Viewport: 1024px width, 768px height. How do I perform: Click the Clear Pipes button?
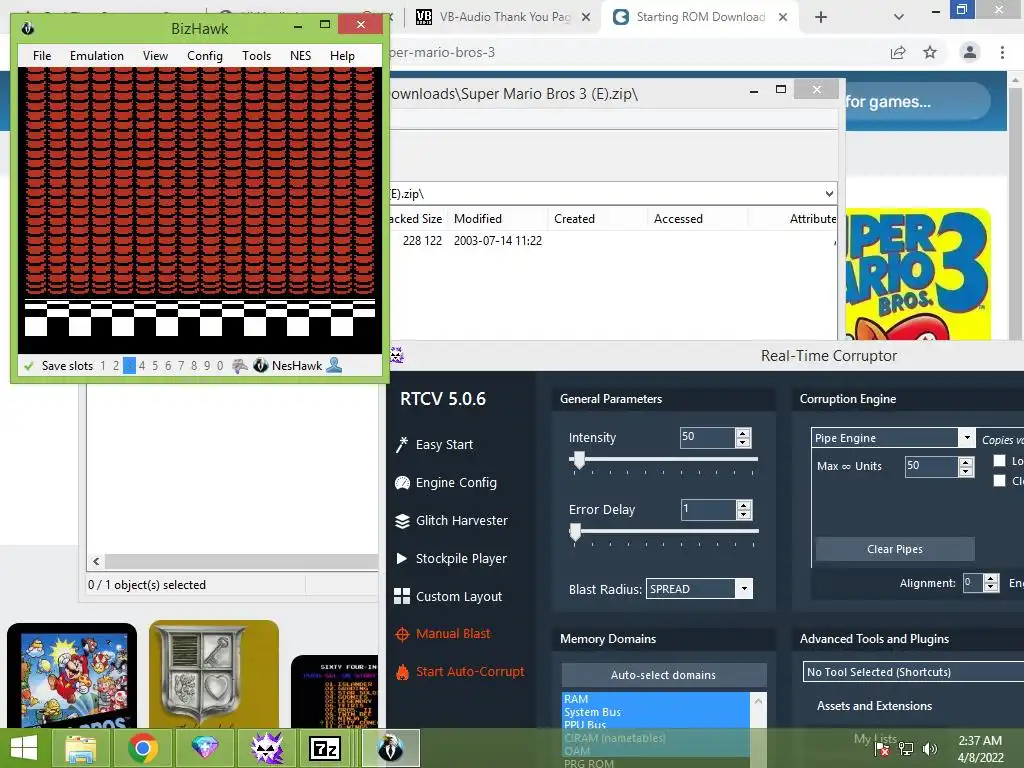(895, 549)
